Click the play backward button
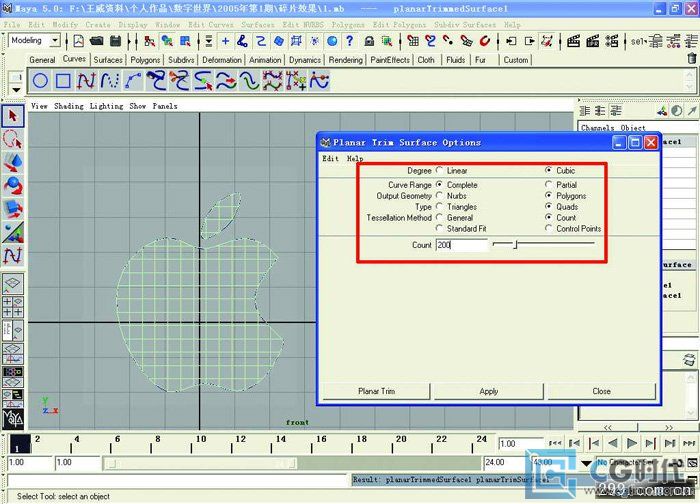This screenshot has width=700, height=504. click(x=613, y=443)
